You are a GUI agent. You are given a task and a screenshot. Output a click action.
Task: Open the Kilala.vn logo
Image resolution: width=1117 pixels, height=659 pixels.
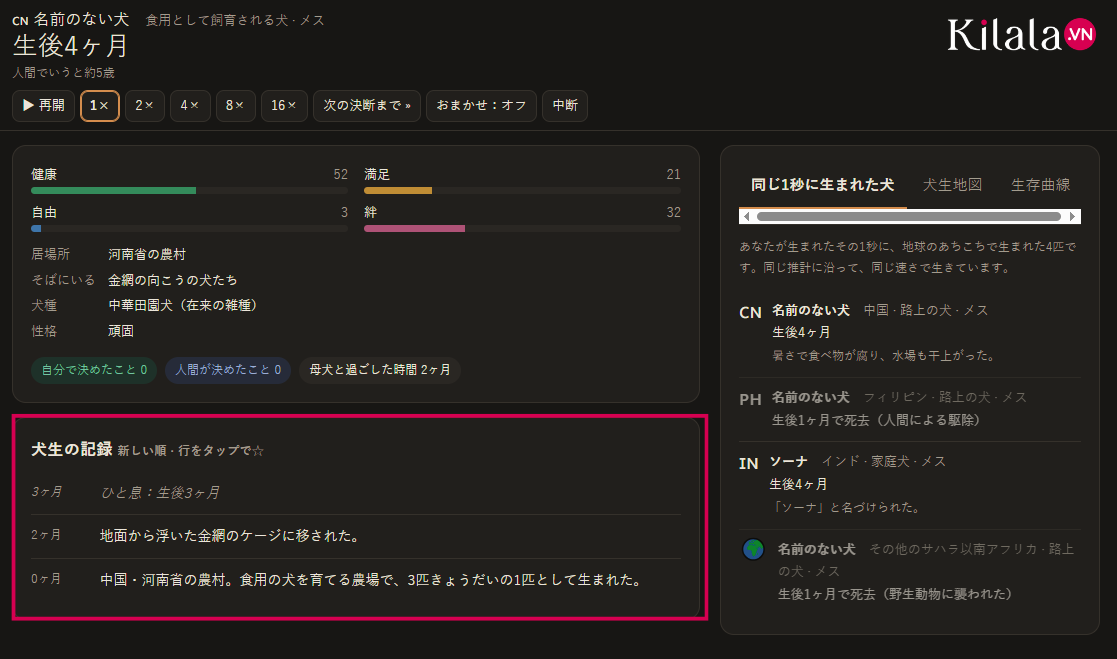pos(1021,34)
